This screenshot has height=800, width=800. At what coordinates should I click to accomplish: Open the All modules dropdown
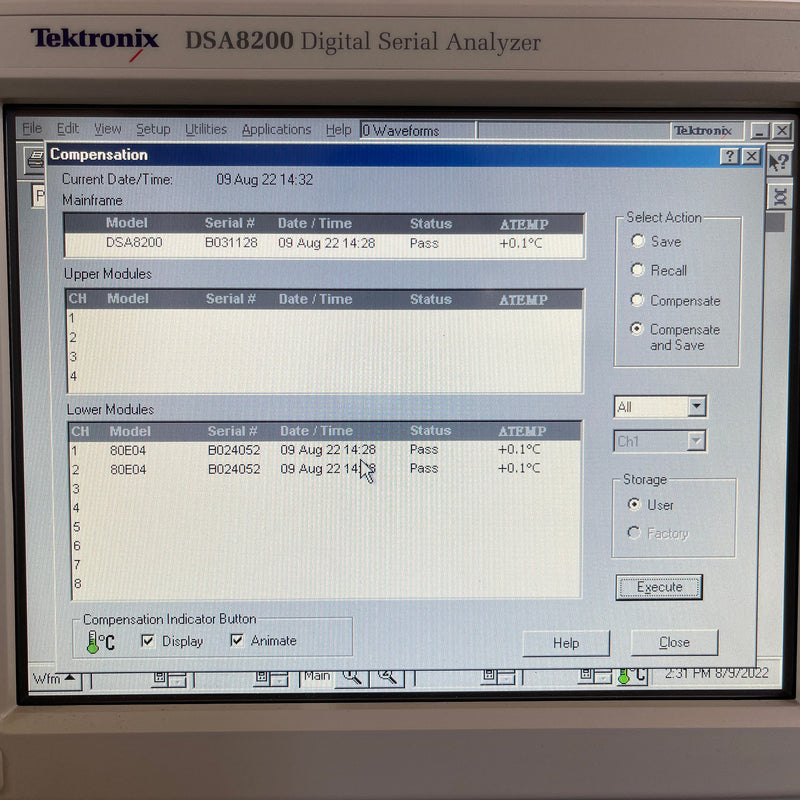696,407
